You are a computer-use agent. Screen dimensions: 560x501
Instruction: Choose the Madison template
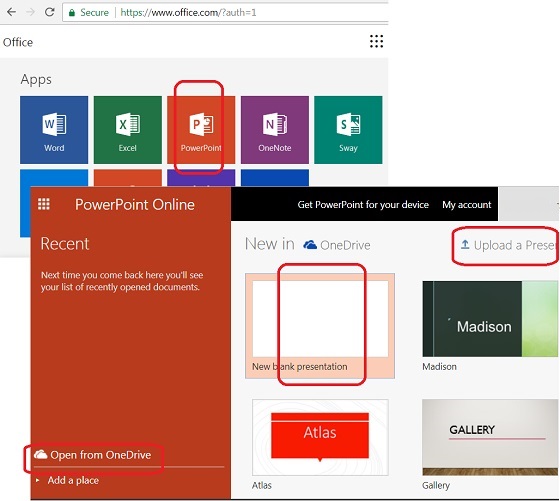pos(490,319)
